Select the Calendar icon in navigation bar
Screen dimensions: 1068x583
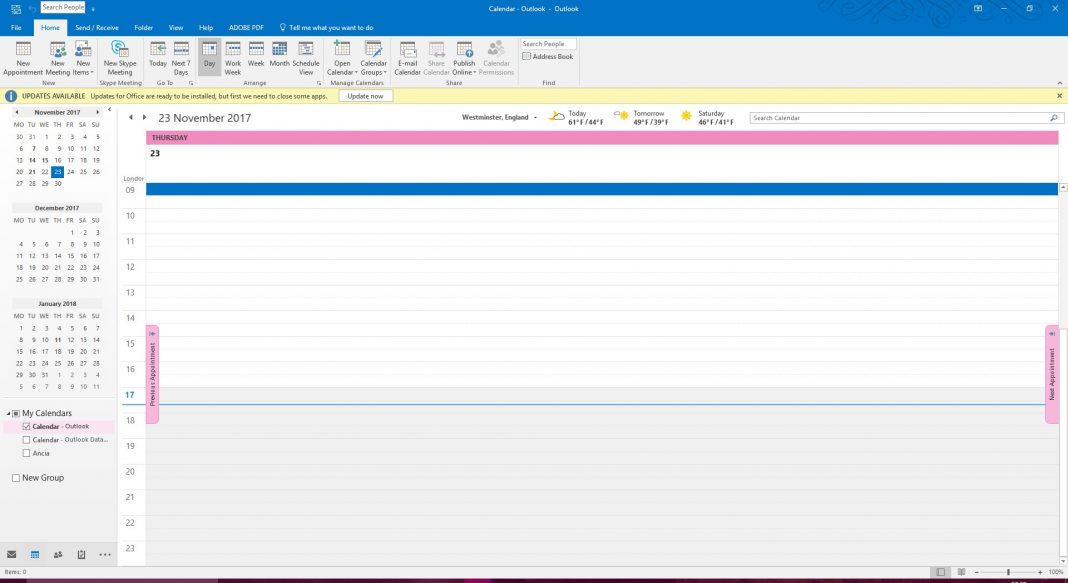point(35,554)
